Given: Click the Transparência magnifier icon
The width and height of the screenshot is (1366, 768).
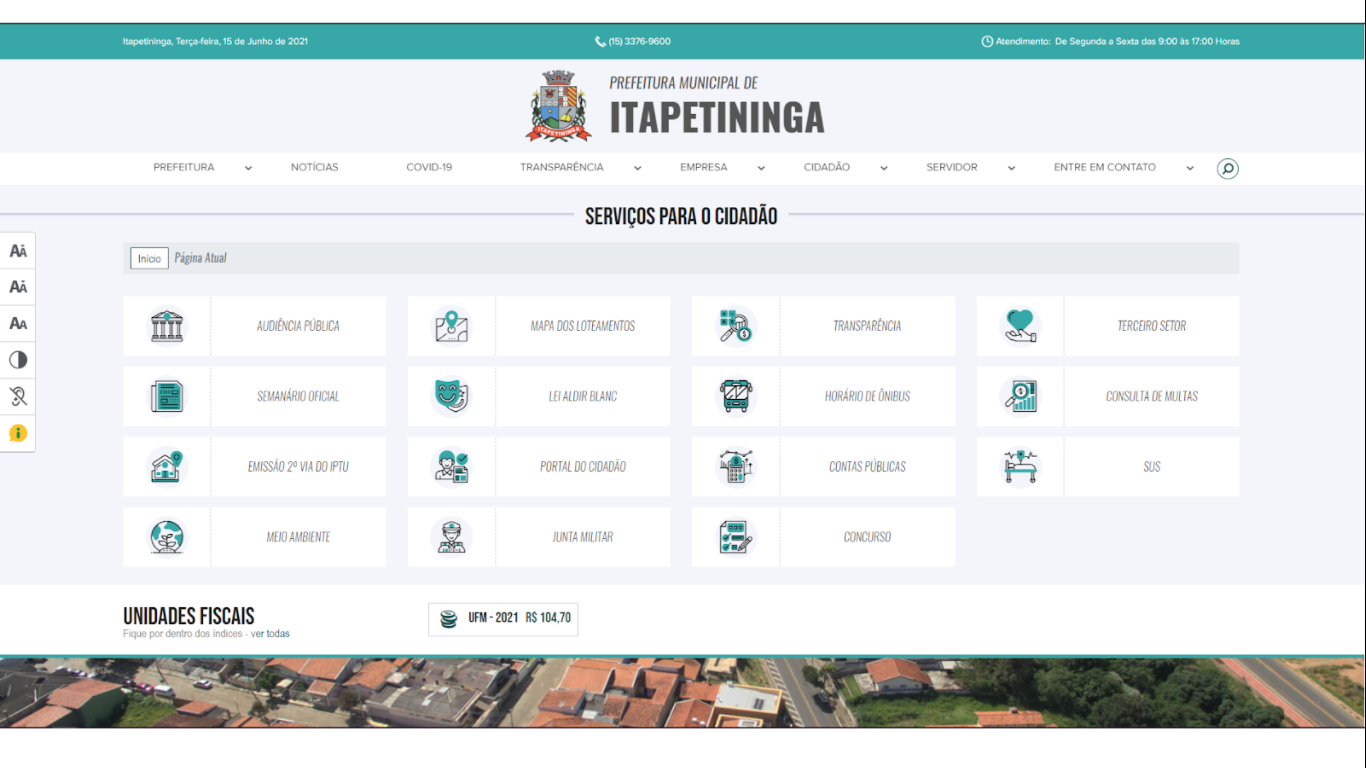Looking at the screenshot, I should [735, 326].
